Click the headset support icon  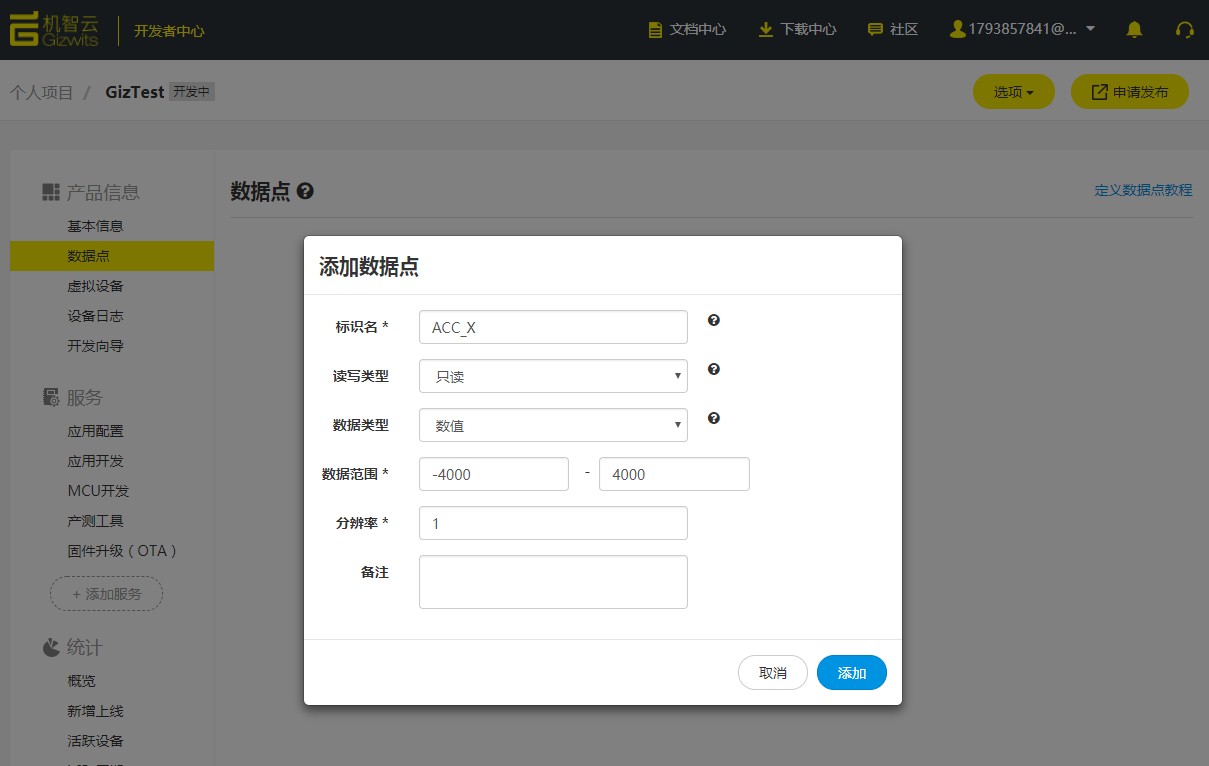pyautogui.click(x=1185, y=30)
